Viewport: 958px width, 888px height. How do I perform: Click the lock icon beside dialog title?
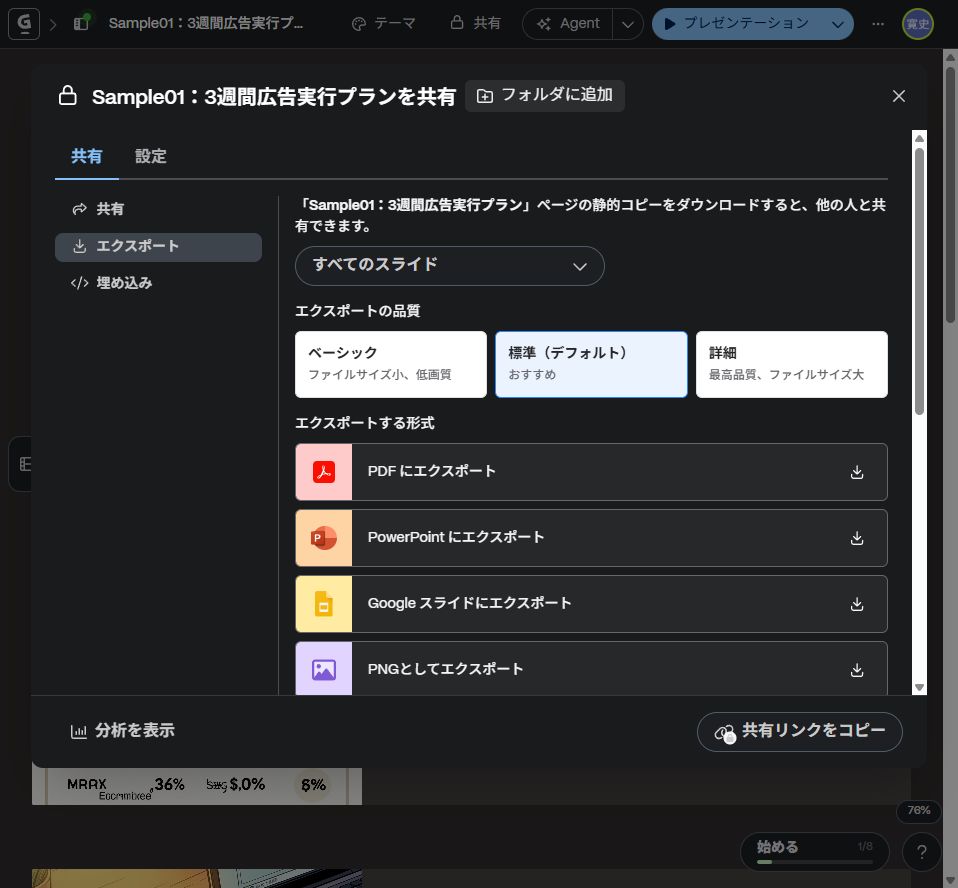pos(68,96)
